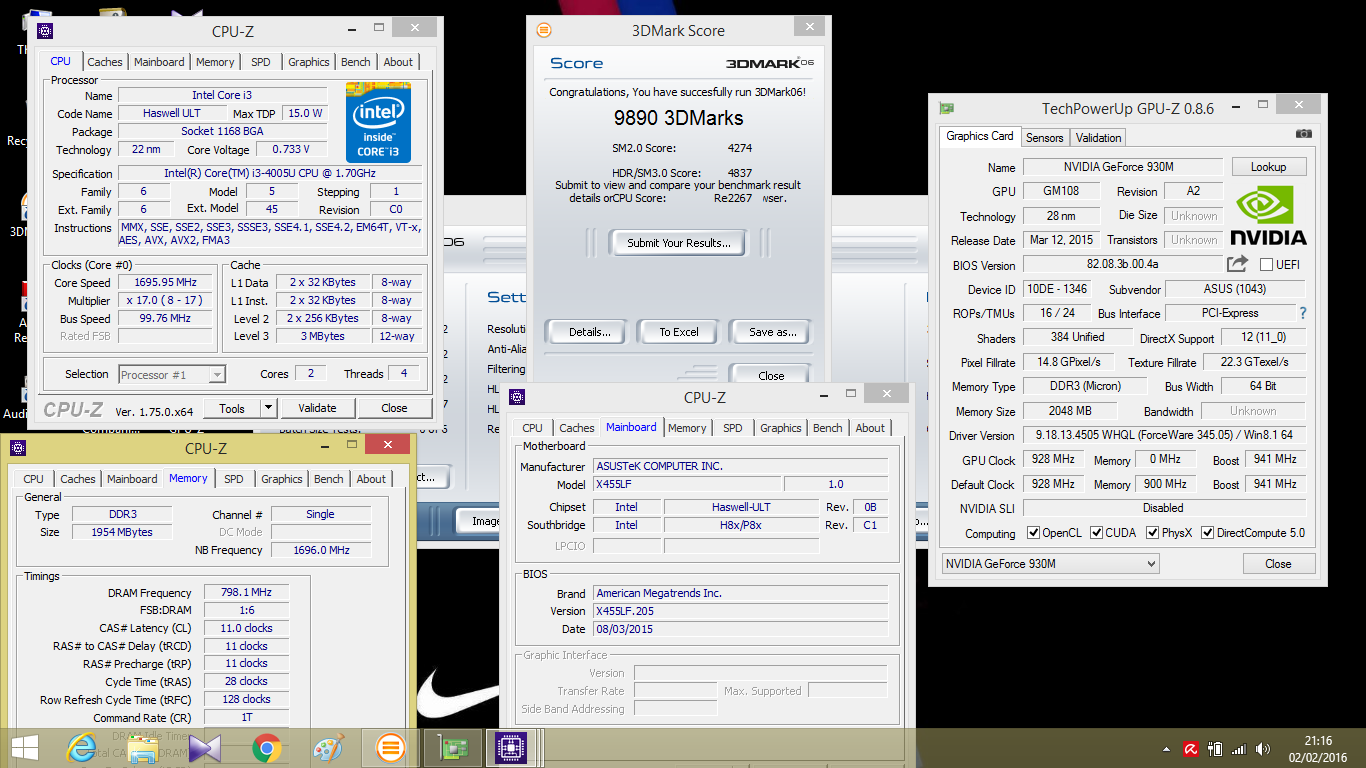Open the Caches tab in the top-left CPU-Z

point(104,62)
